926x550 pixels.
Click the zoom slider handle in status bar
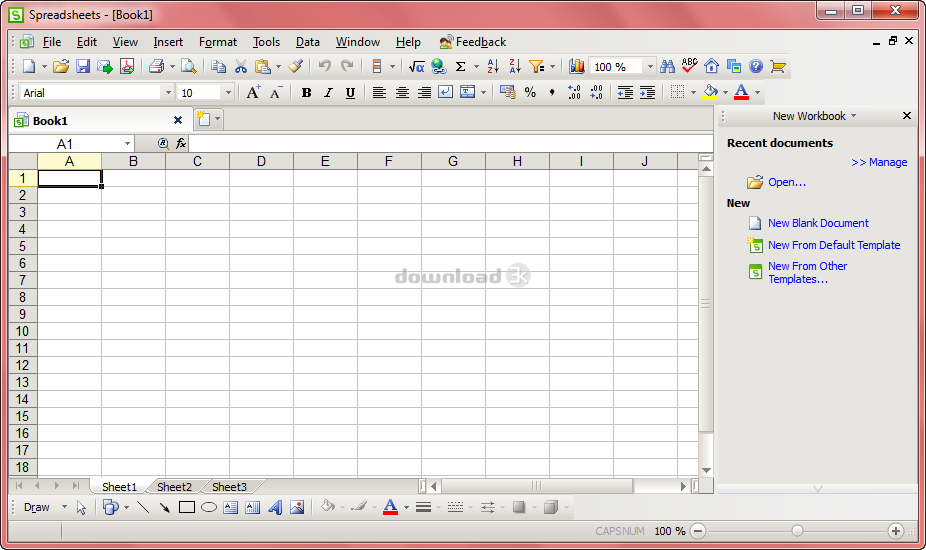tap(797, 531)
